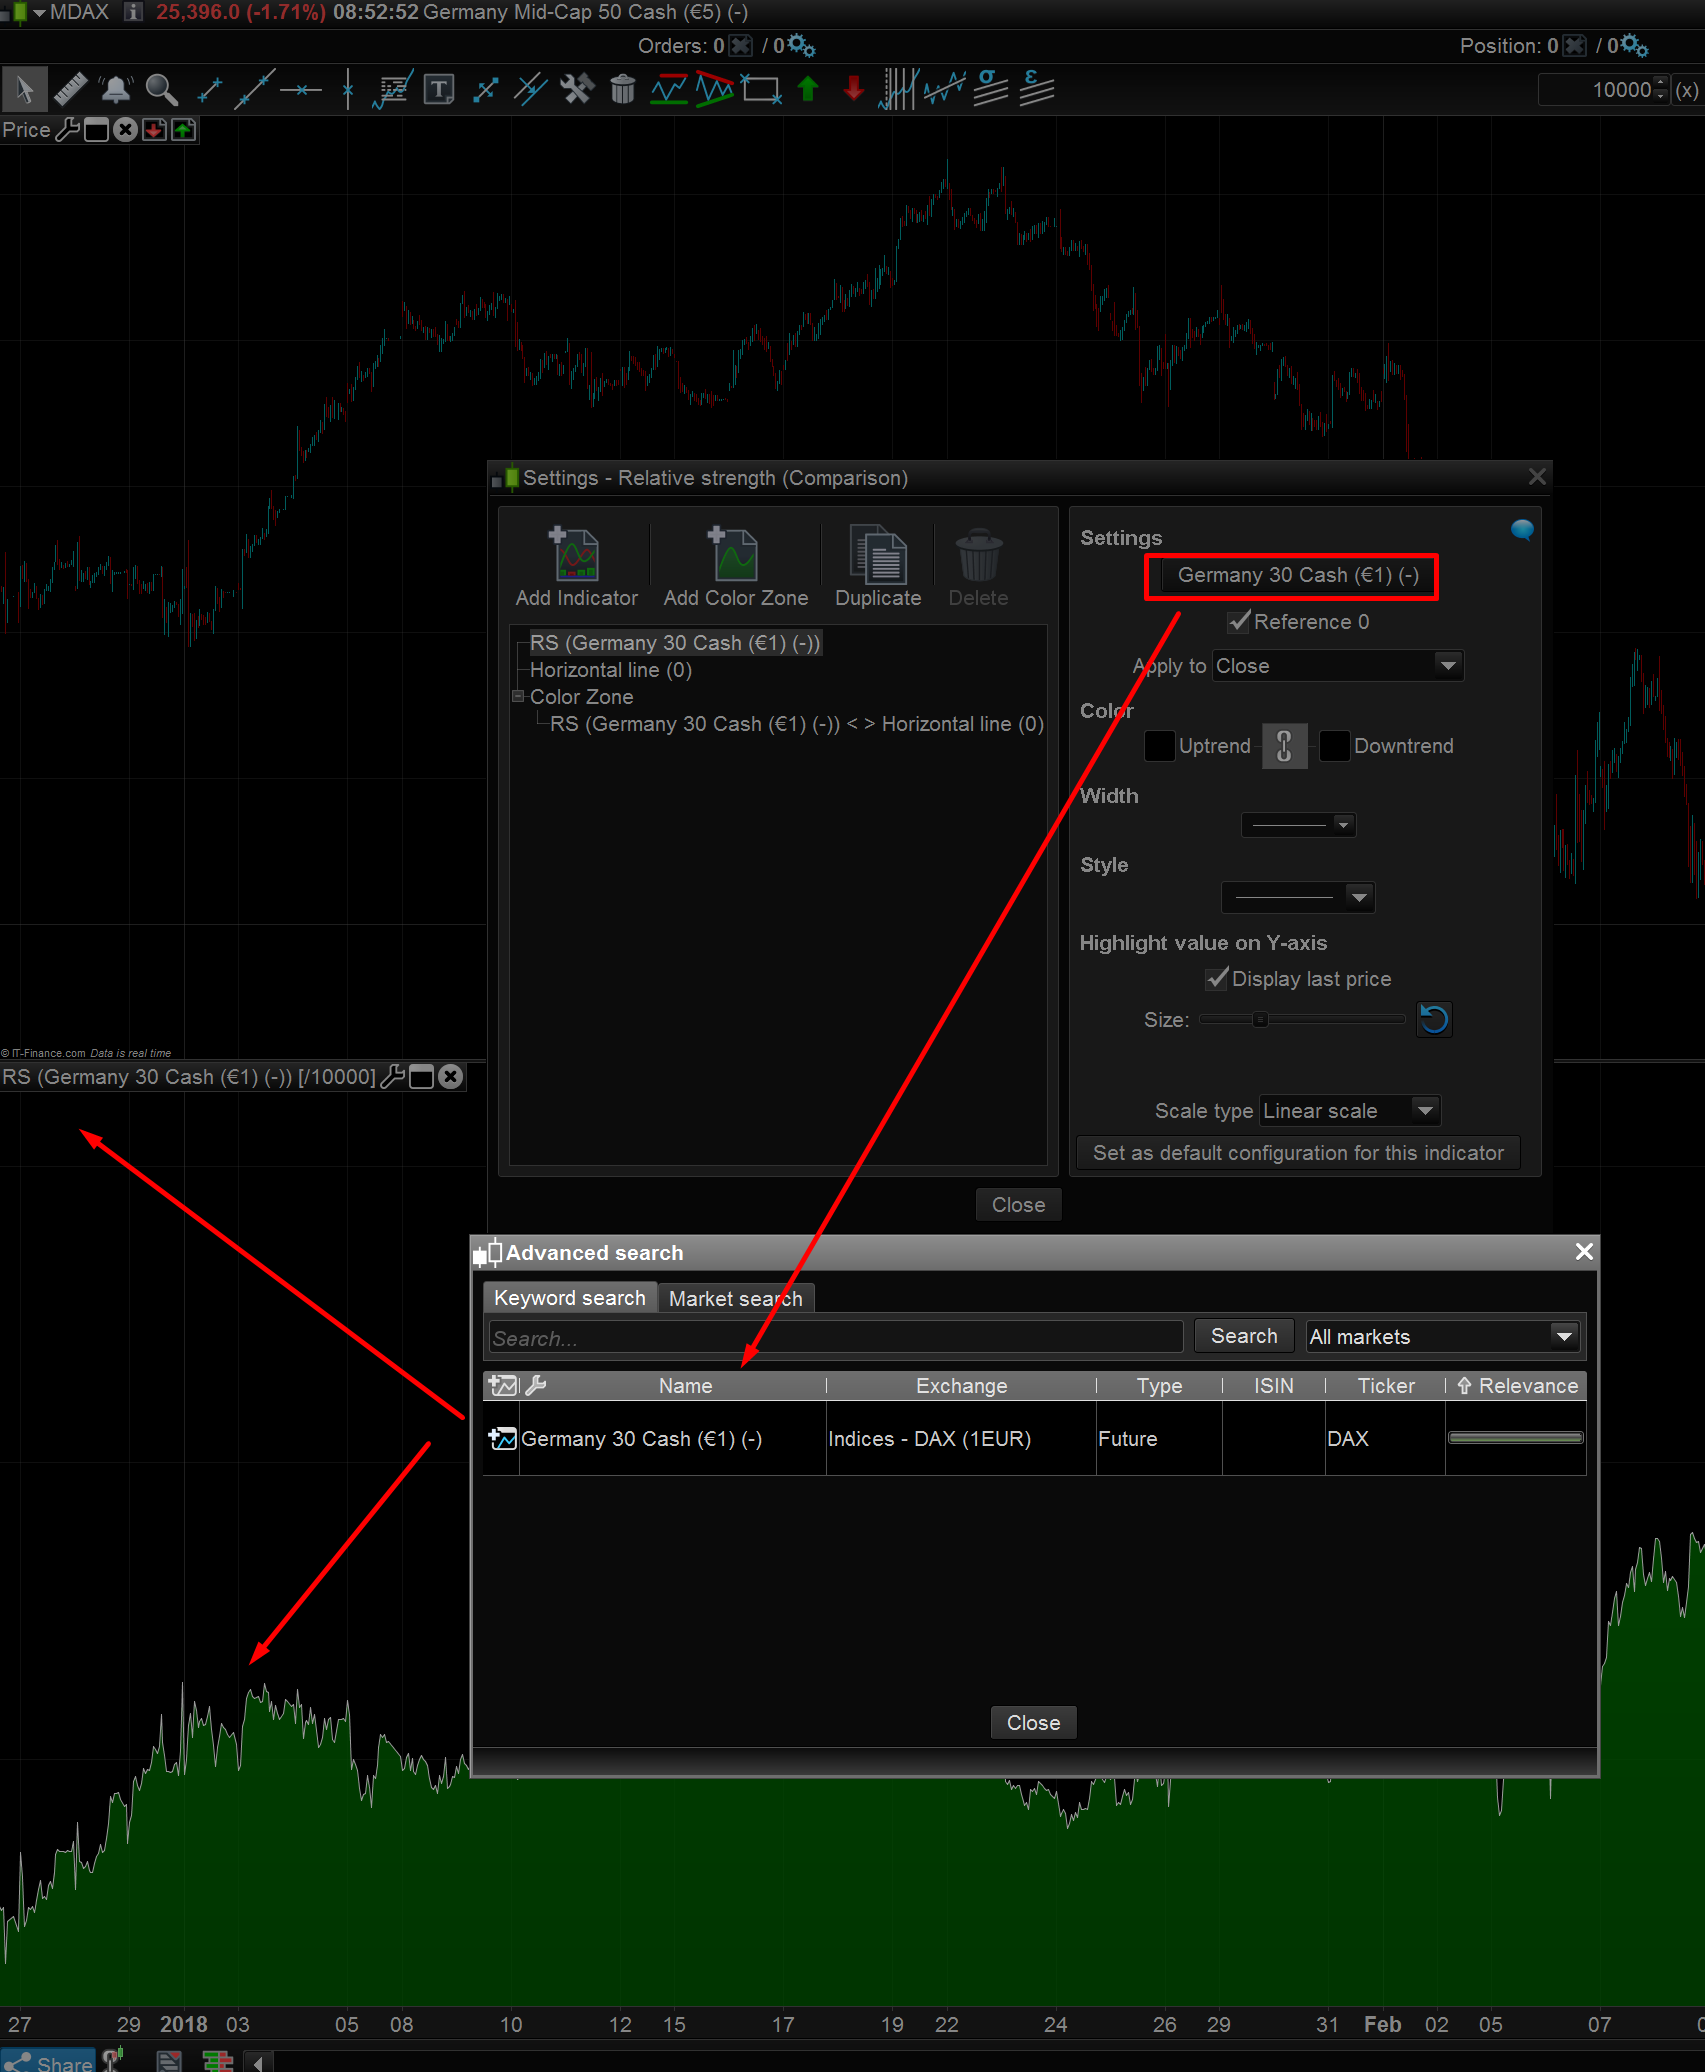
Task: Reset the size with the blue refresh icon
Action: 1434,1020
